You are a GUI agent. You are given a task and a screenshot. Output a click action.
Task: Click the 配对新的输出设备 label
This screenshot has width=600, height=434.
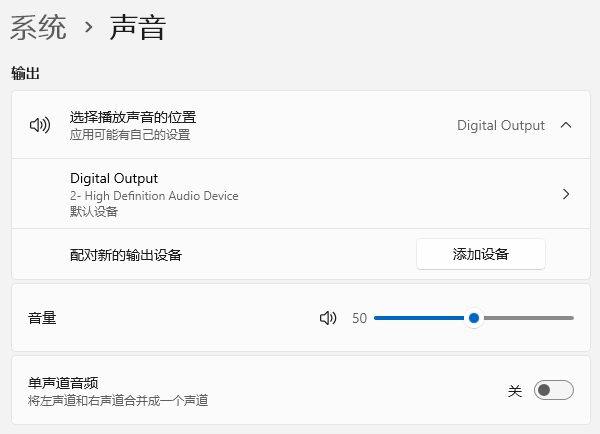click(126, 255)
